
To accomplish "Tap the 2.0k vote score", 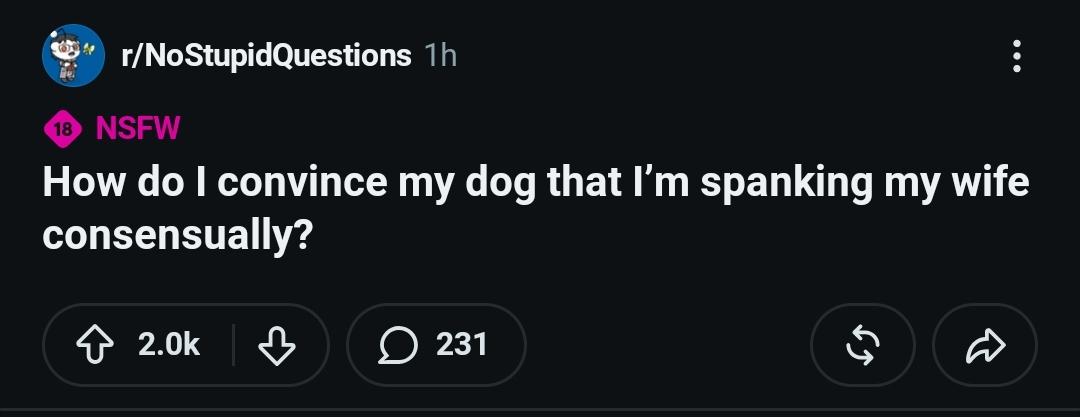I will coord(169,345).
